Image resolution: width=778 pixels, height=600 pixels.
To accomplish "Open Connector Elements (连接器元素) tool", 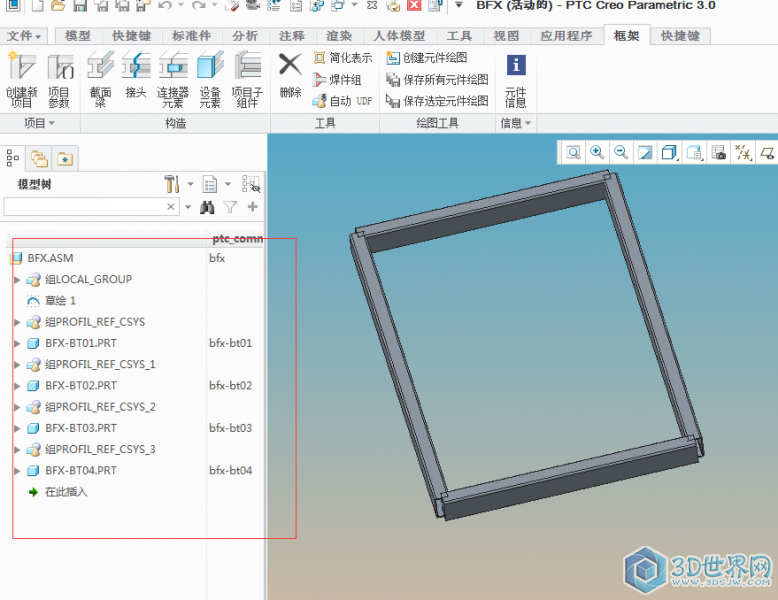I will coord(173,78).
